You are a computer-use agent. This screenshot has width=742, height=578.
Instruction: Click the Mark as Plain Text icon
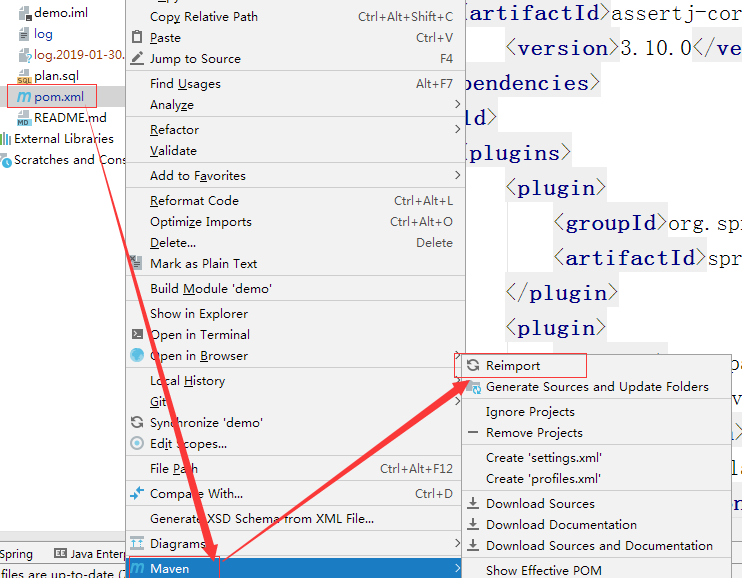136,263
